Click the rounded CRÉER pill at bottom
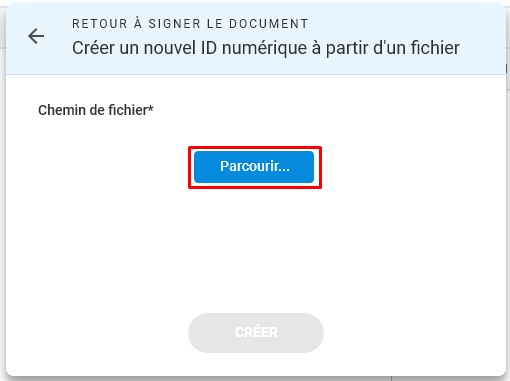 256,333
